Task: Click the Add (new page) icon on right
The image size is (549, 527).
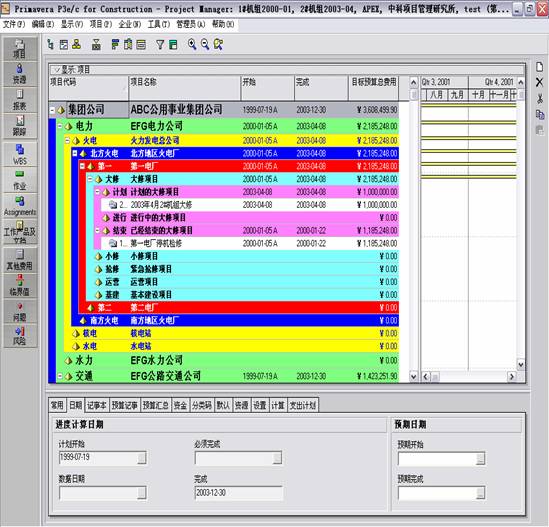Action: (x=540, y=67)
